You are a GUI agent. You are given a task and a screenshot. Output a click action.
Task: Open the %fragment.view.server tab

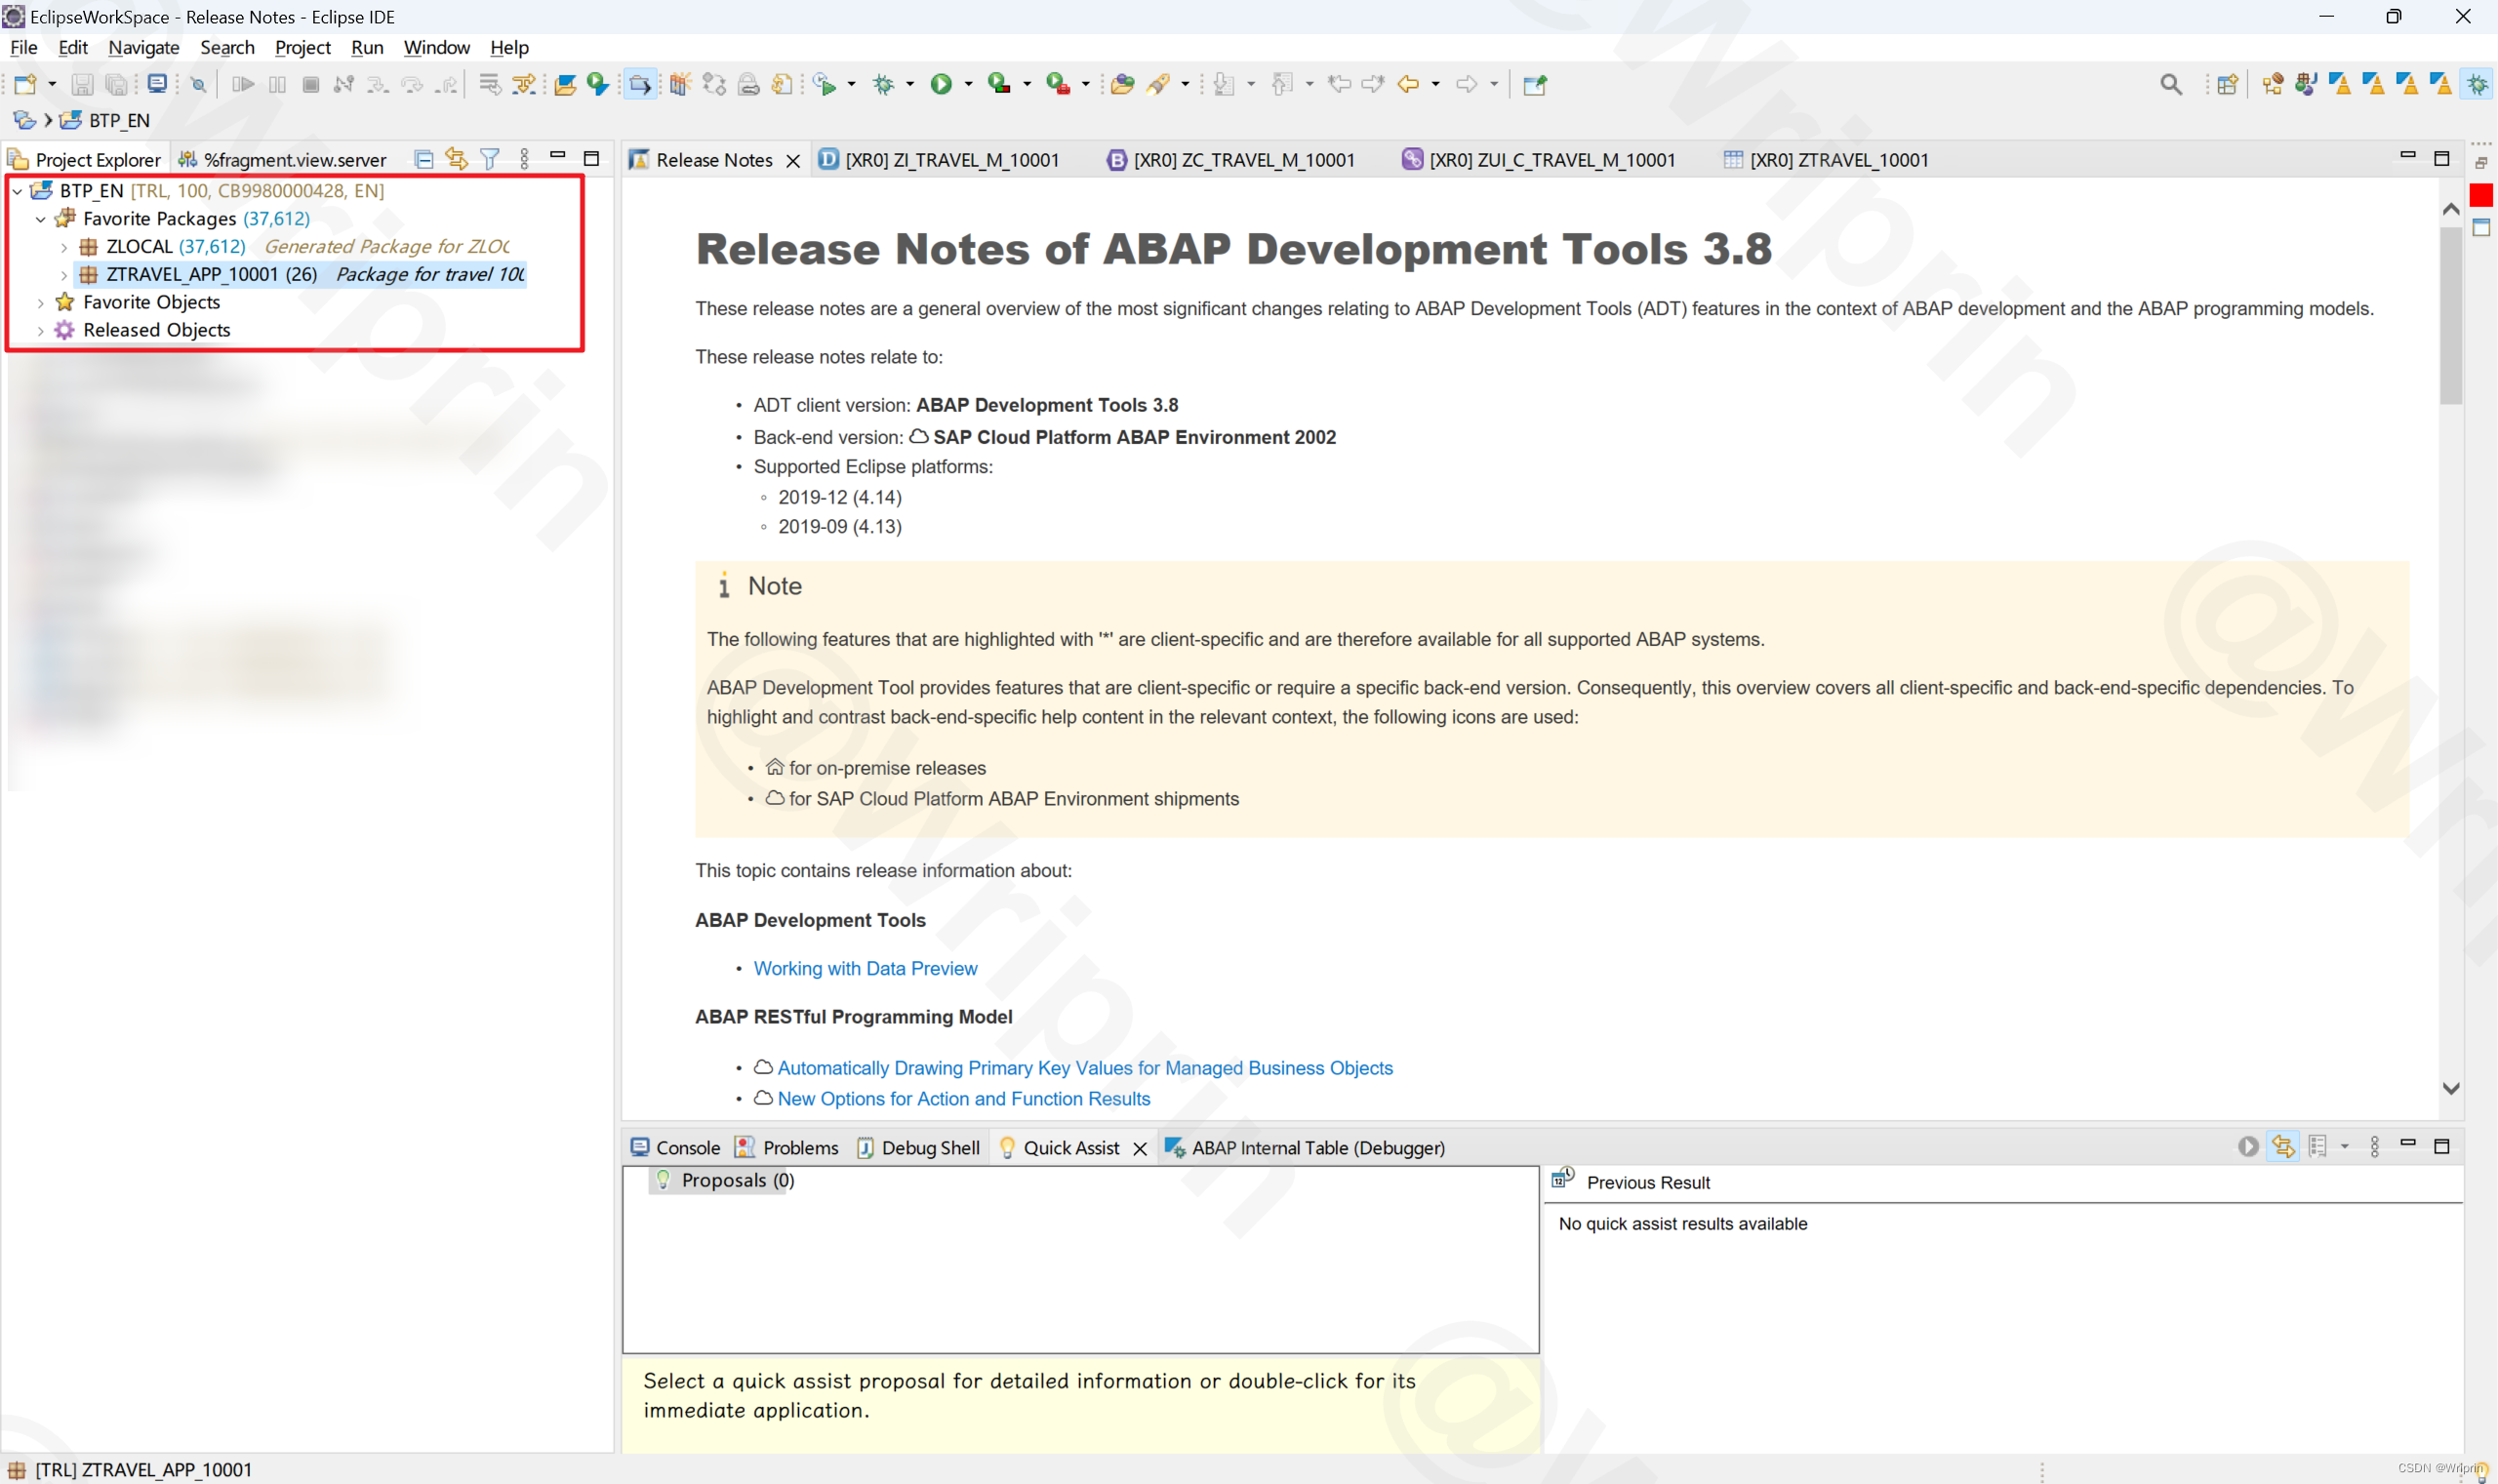pyautogui.click(x=282, y=160)
